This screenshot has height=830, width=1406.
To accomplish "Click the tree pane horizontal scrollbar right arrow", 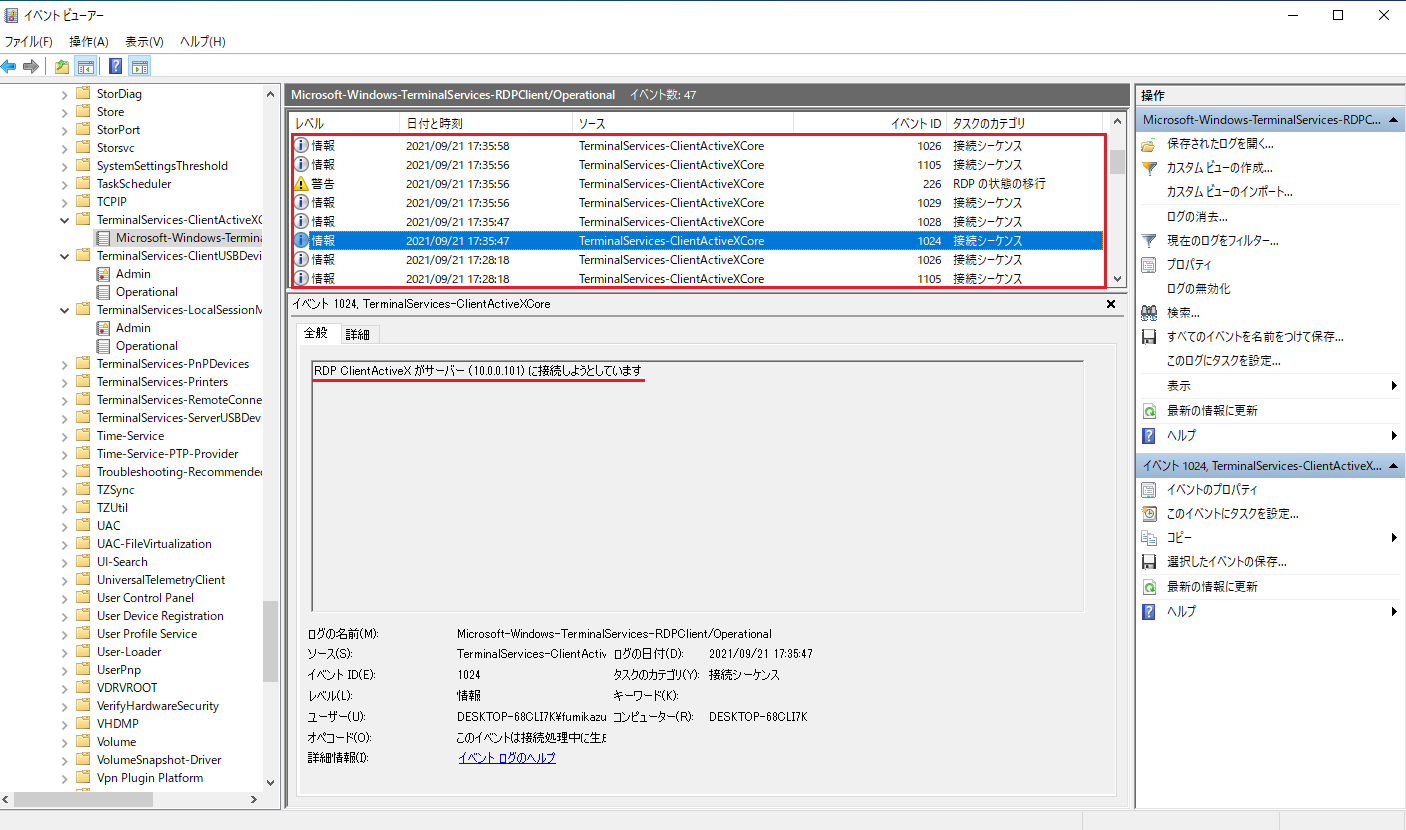I will 254,800.
